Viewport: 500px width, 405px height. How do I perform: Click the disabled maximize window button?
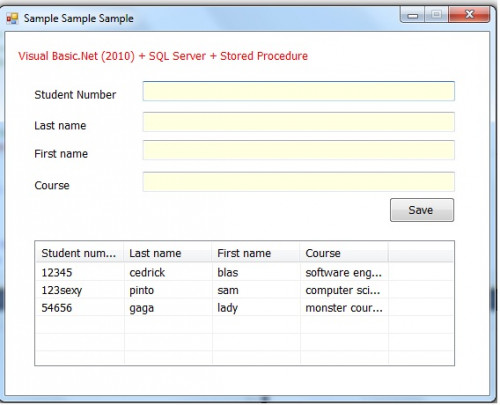coord(436,15)
